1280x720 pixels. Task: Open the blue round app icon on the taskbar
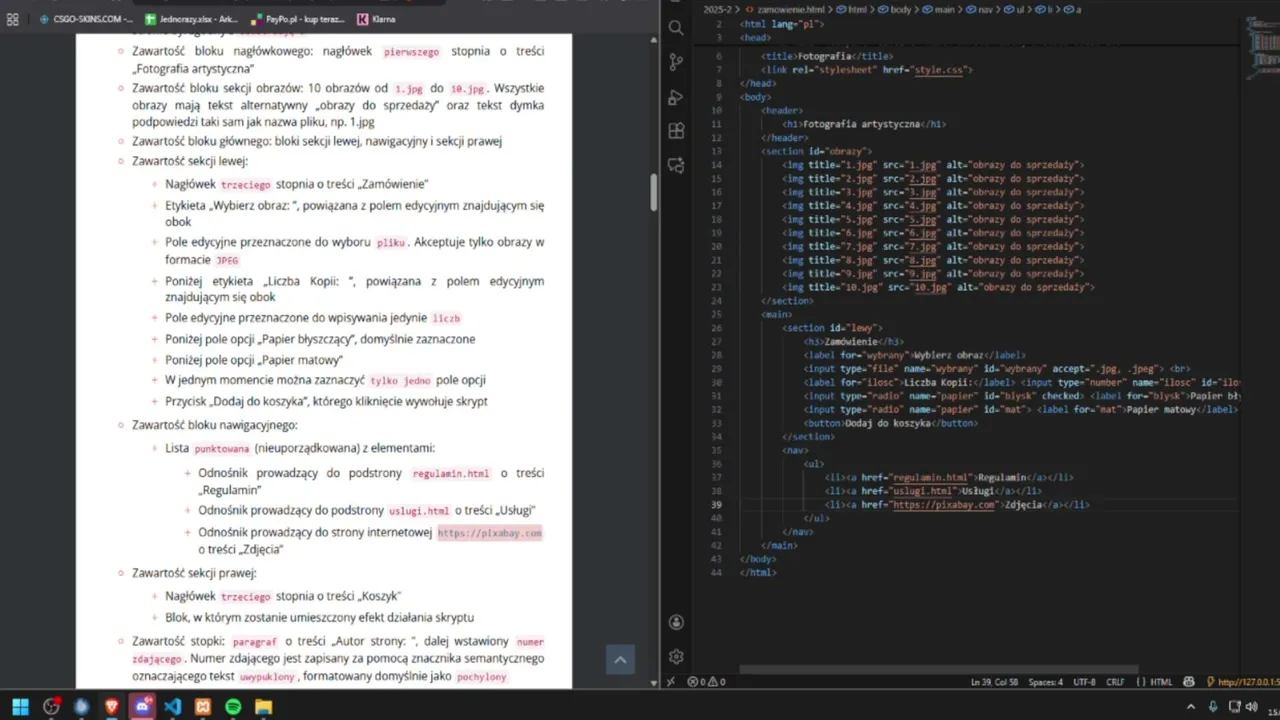click(82, 707)
